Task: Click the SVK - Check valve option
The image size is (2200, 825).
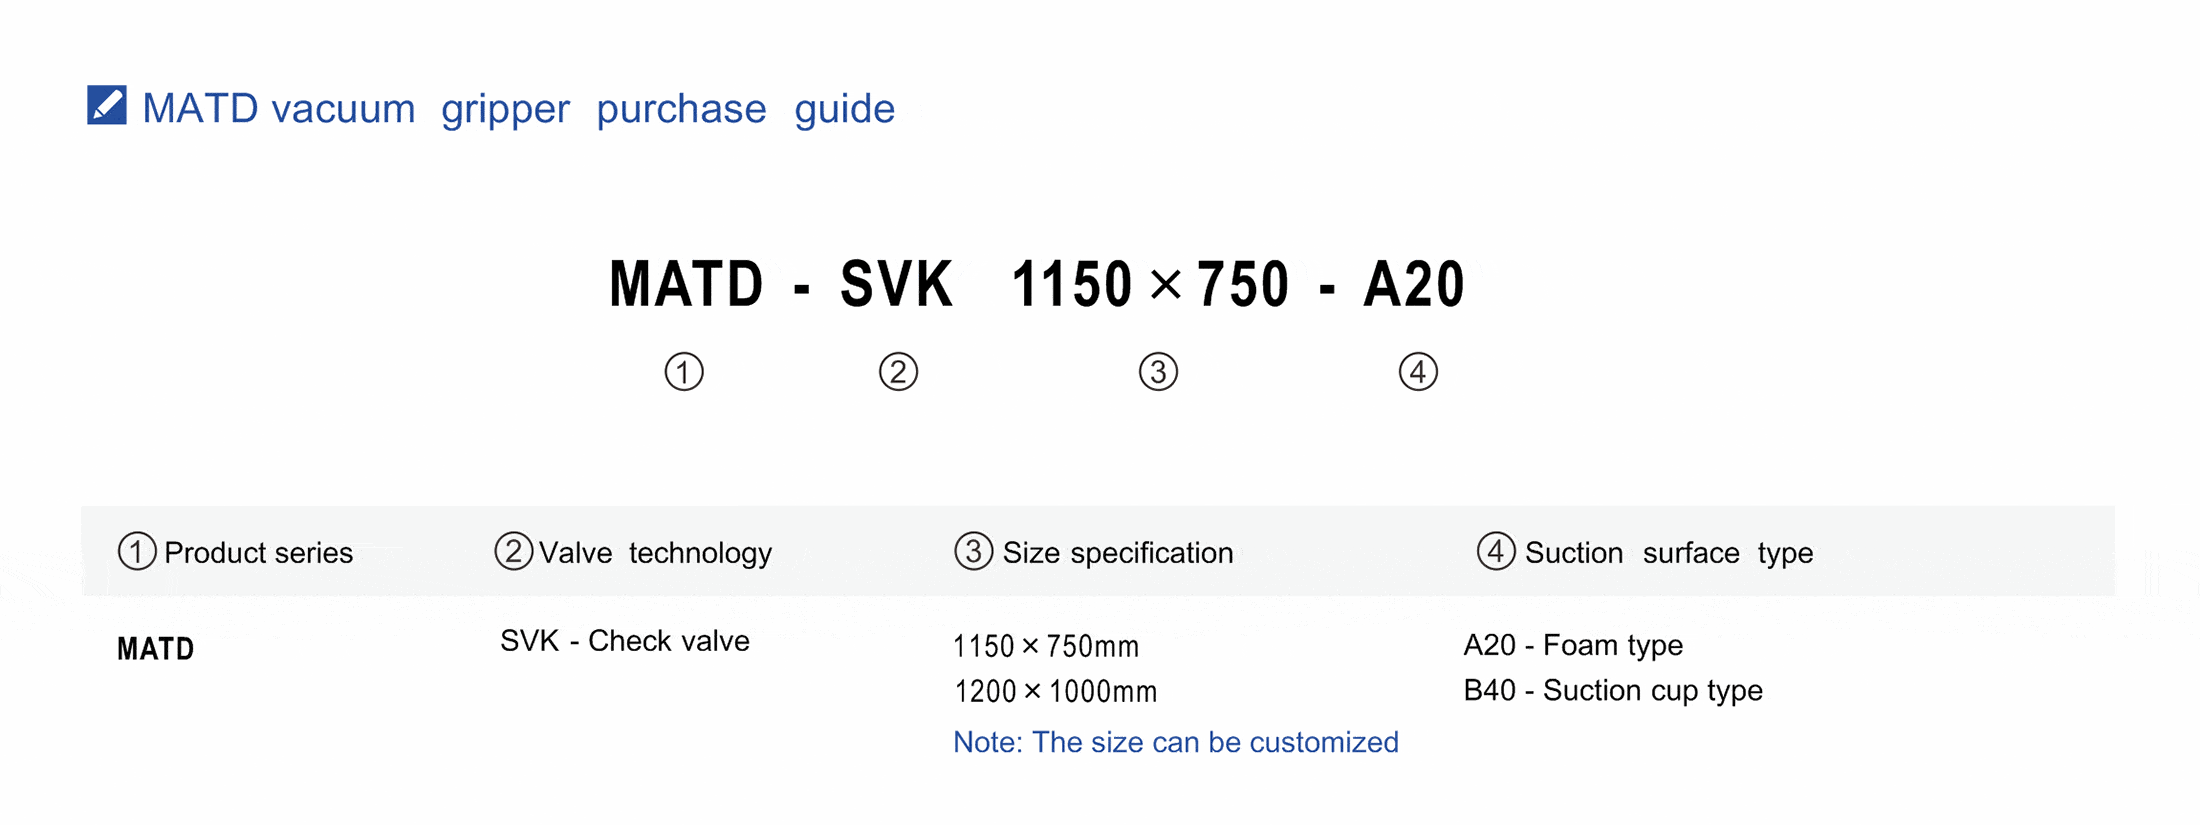Action: [x=624, y=641]
